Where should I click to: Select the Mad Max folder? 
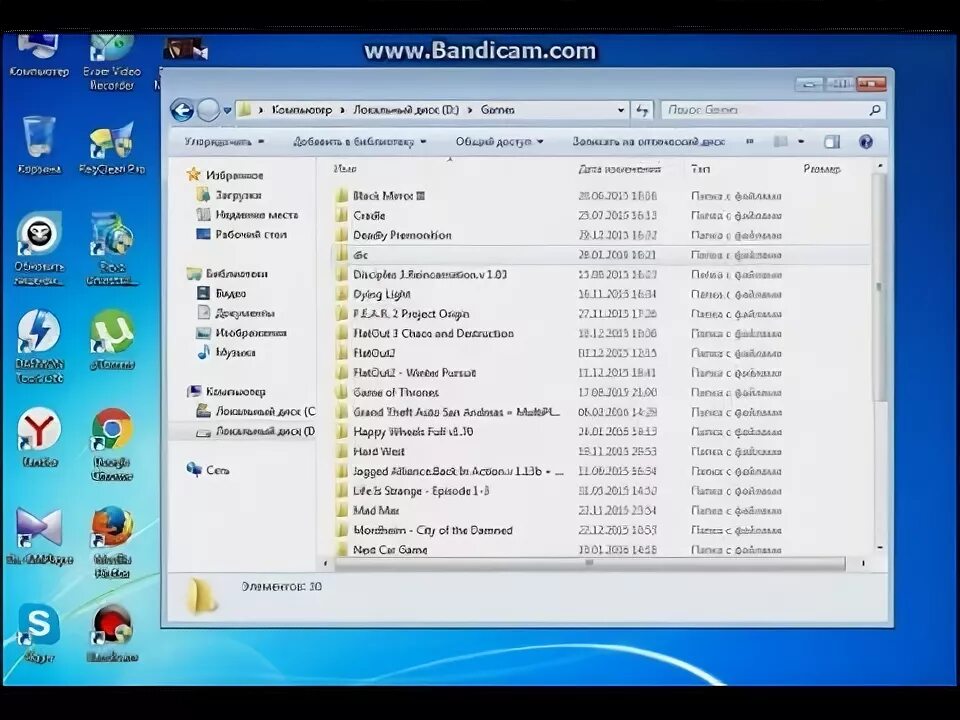pos(376,511)
